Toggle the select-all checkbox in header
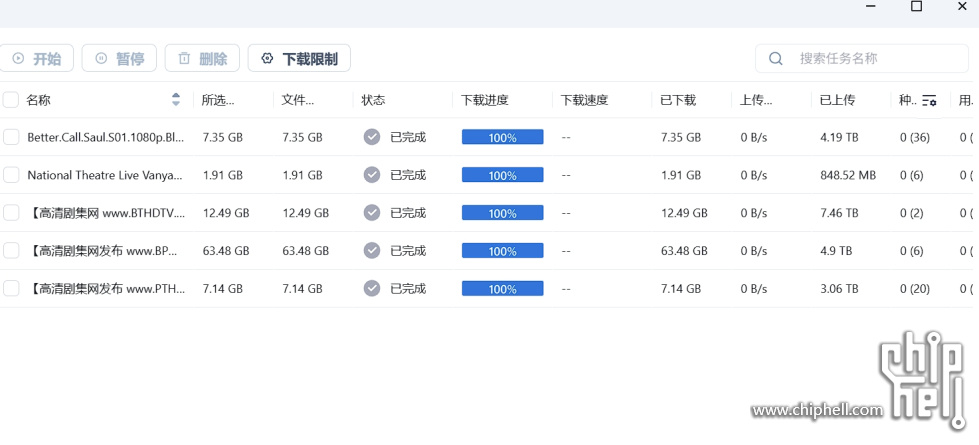Image resolution: width=979 pixels, height=445 pixels. [x=11, y=100]
